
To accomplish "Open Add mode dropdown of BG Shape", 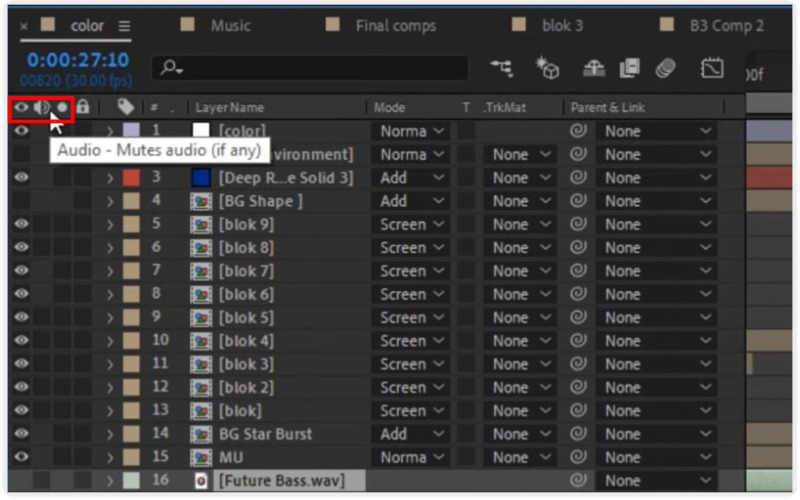I will tap(410, 201).
